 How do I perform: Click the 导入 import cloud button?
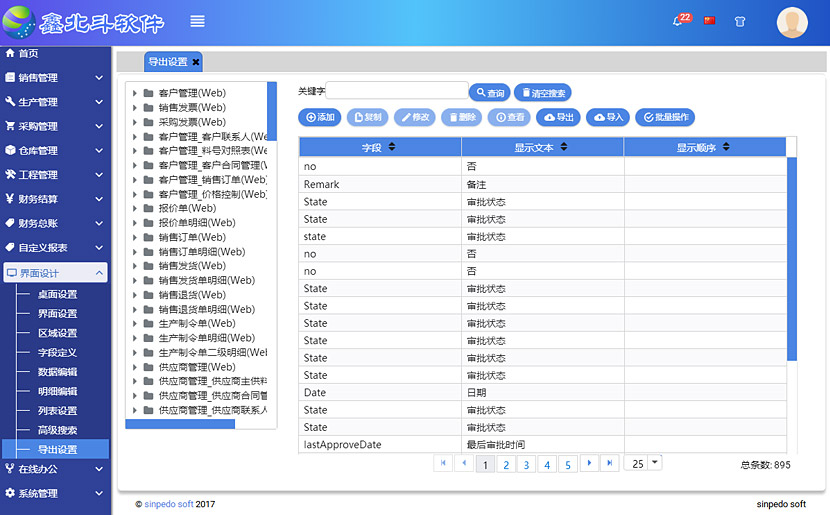click(x=608, y=117)
